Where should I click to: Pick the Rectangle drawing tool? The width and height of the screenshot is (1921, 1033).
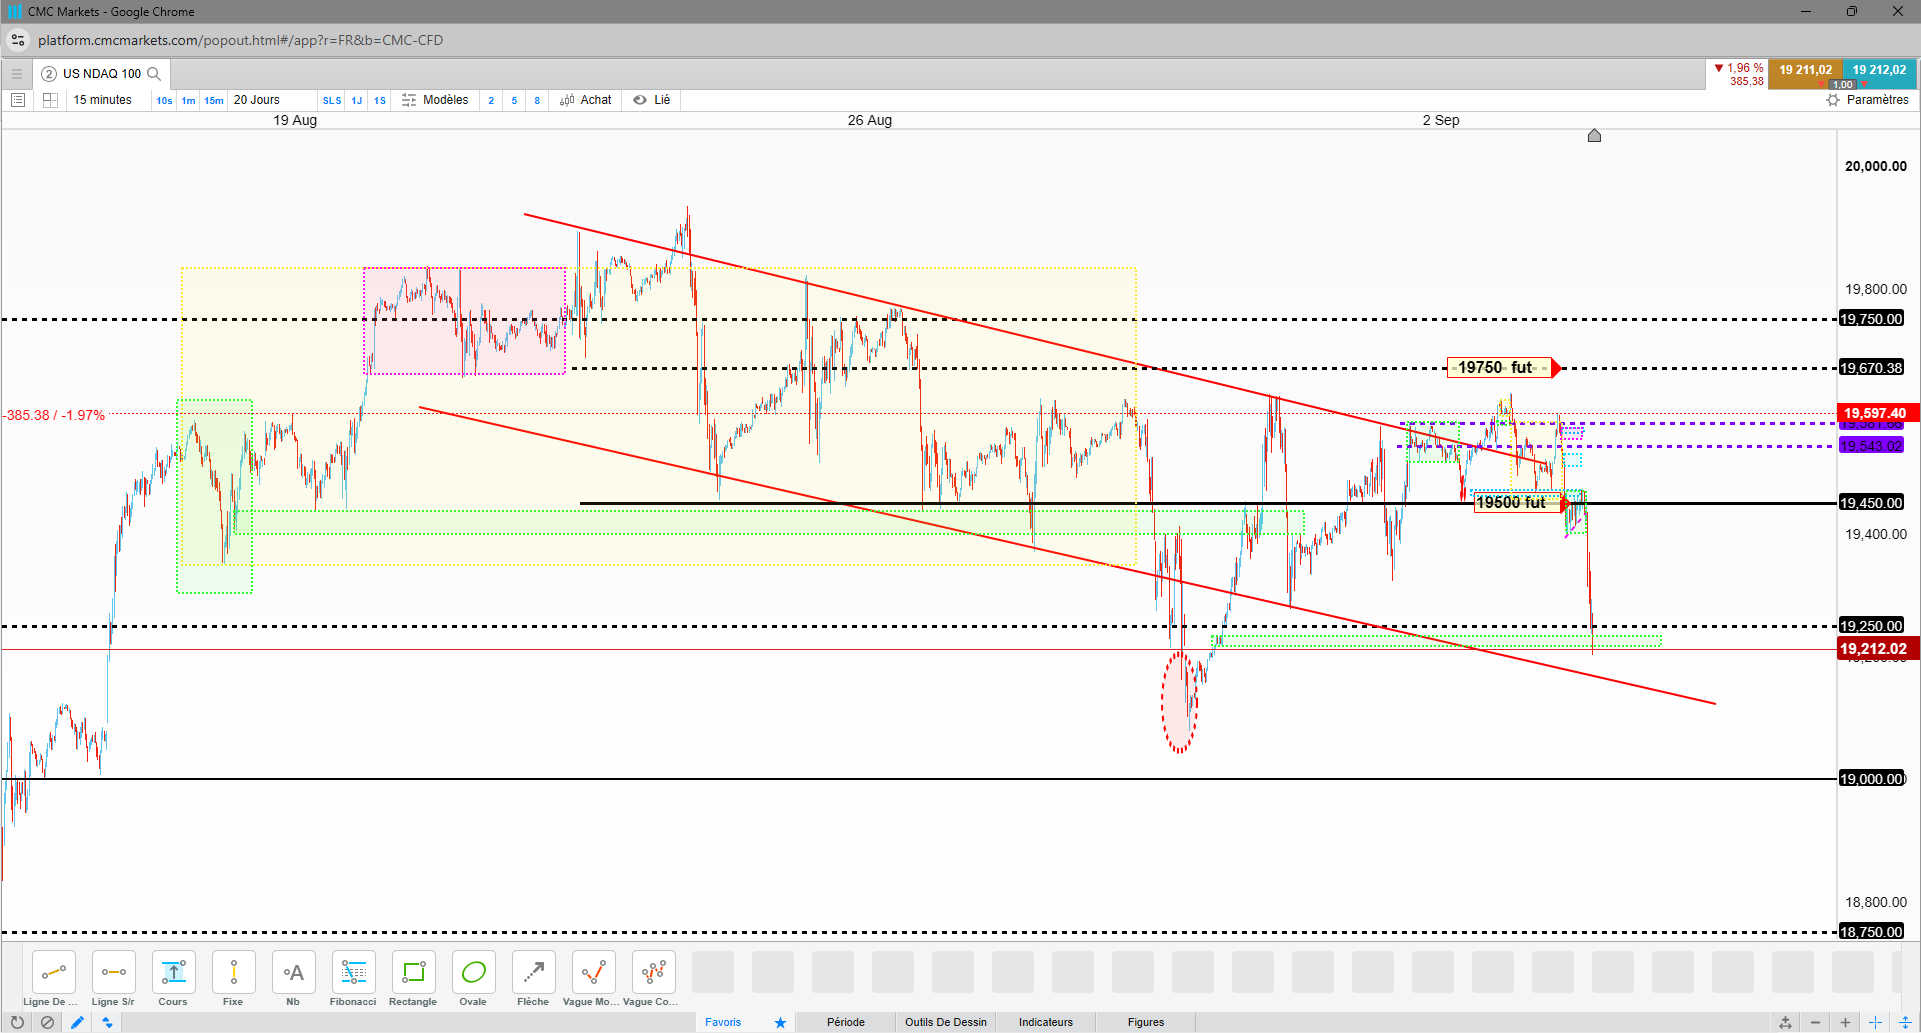coord(413,979)
